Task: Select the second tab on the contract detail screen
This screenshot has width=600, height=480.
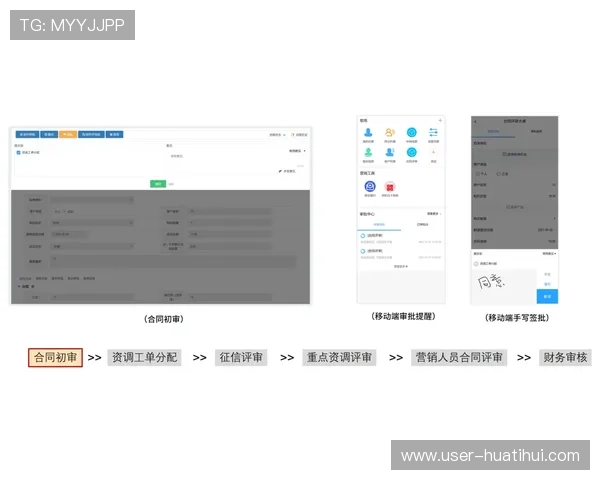Action: pyautogui.click(x=536, y=131)
